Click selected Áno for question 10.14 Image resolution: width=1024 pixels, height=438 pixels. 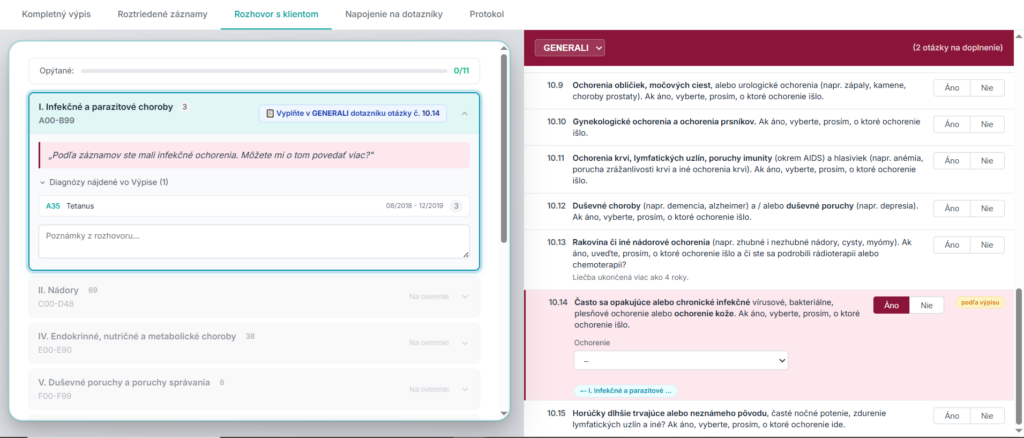pyautogui.click(x=891, y=305)
